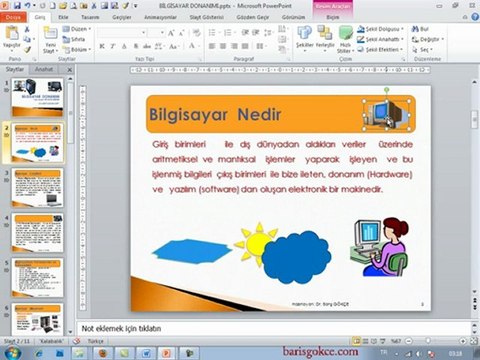Start slideshow from status bar view icons
Image resolution: width=480 pixels, height=360 pixels.
tap(383, 341)
